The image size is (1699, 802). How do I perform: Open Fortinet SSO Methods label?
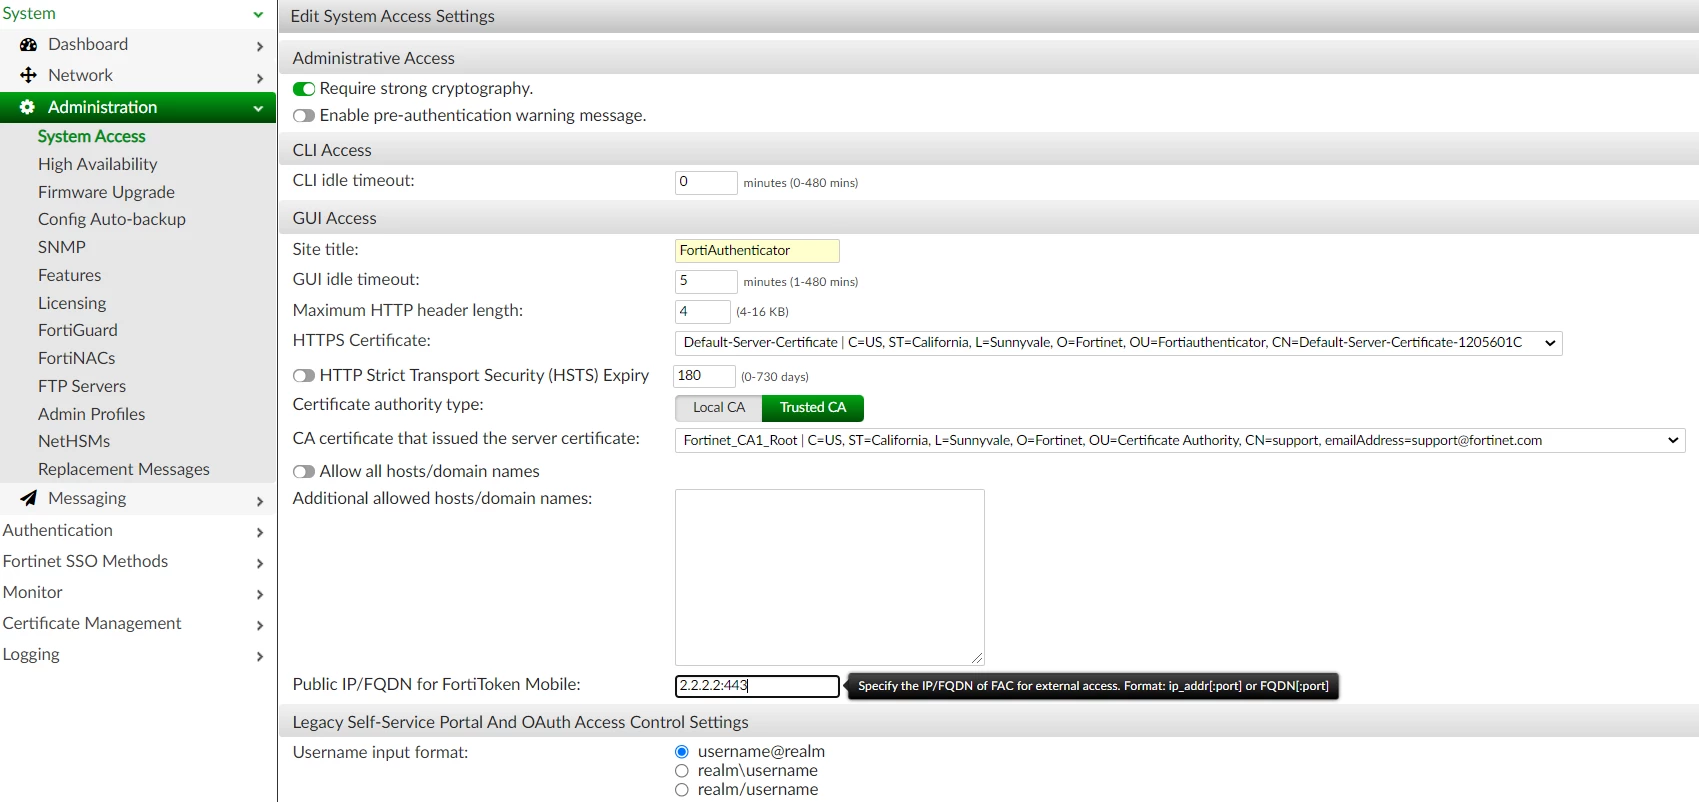tap(85, 561)
